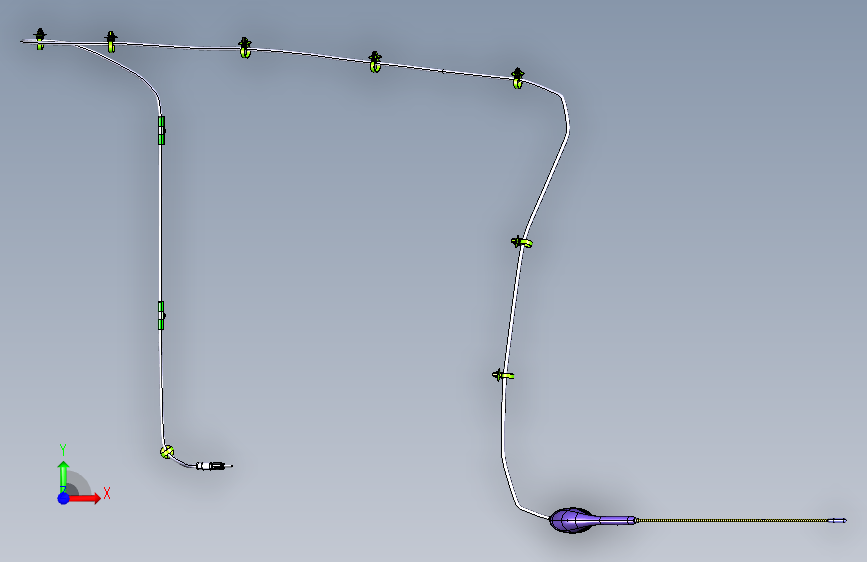Select the fourth clip from the left on the top cable

(375, 62)
